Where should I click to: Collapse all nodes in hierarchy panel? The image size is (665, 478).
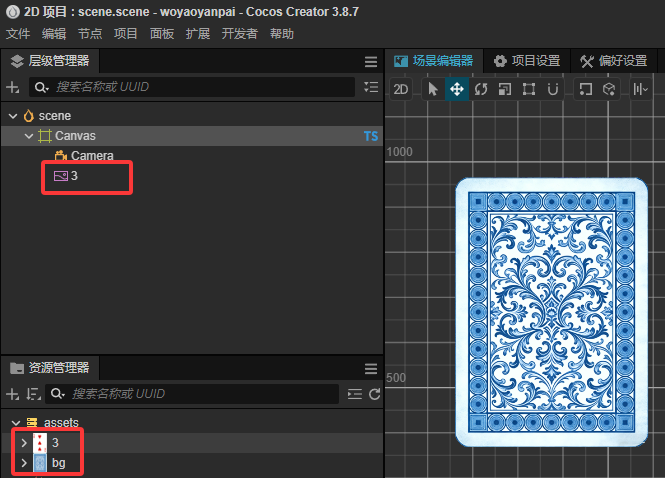[371, 87]
